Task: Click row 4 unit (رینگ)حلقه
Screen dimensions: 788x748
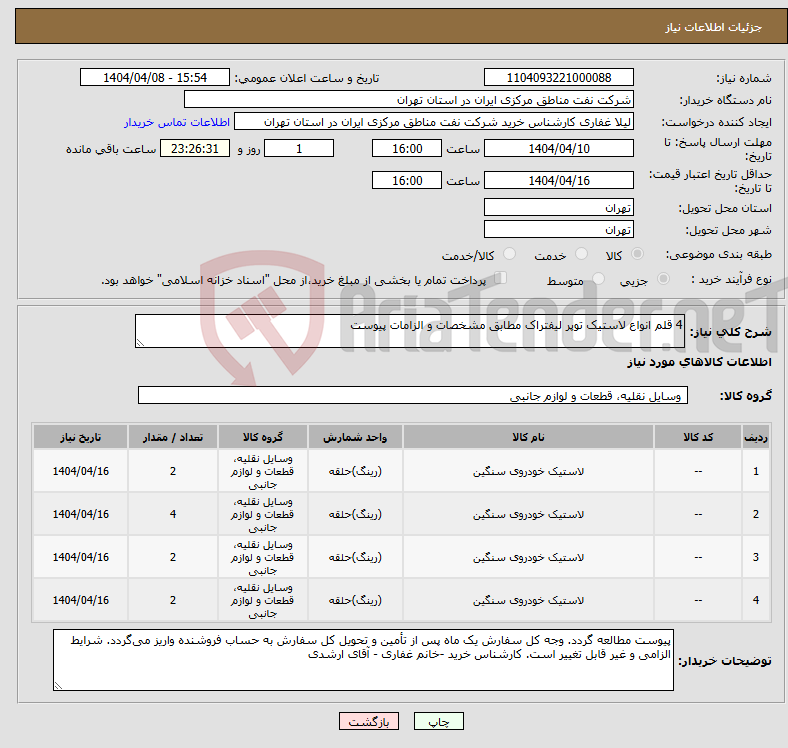Action: click(x=355, y=600)
